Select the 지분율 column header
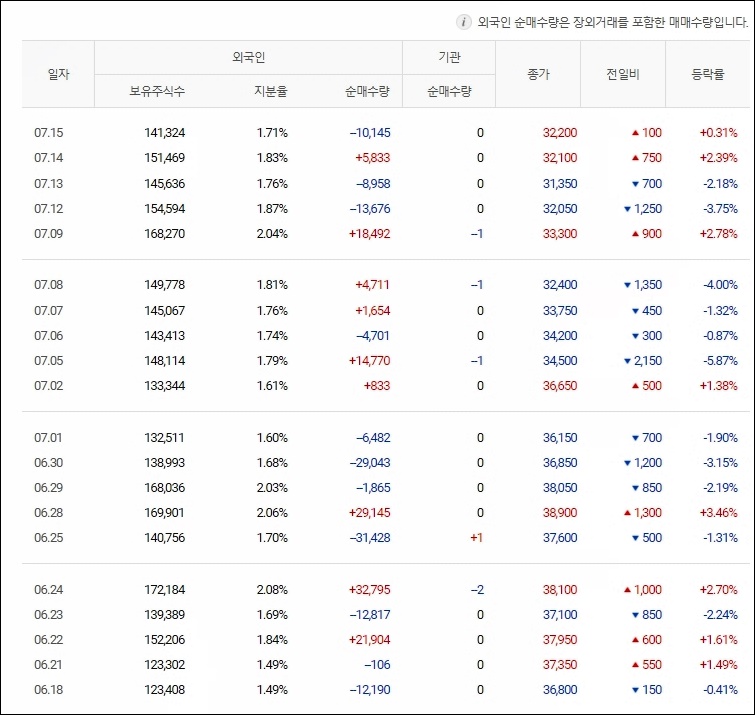Screen dimensions: 755x715 pos(271,91)
